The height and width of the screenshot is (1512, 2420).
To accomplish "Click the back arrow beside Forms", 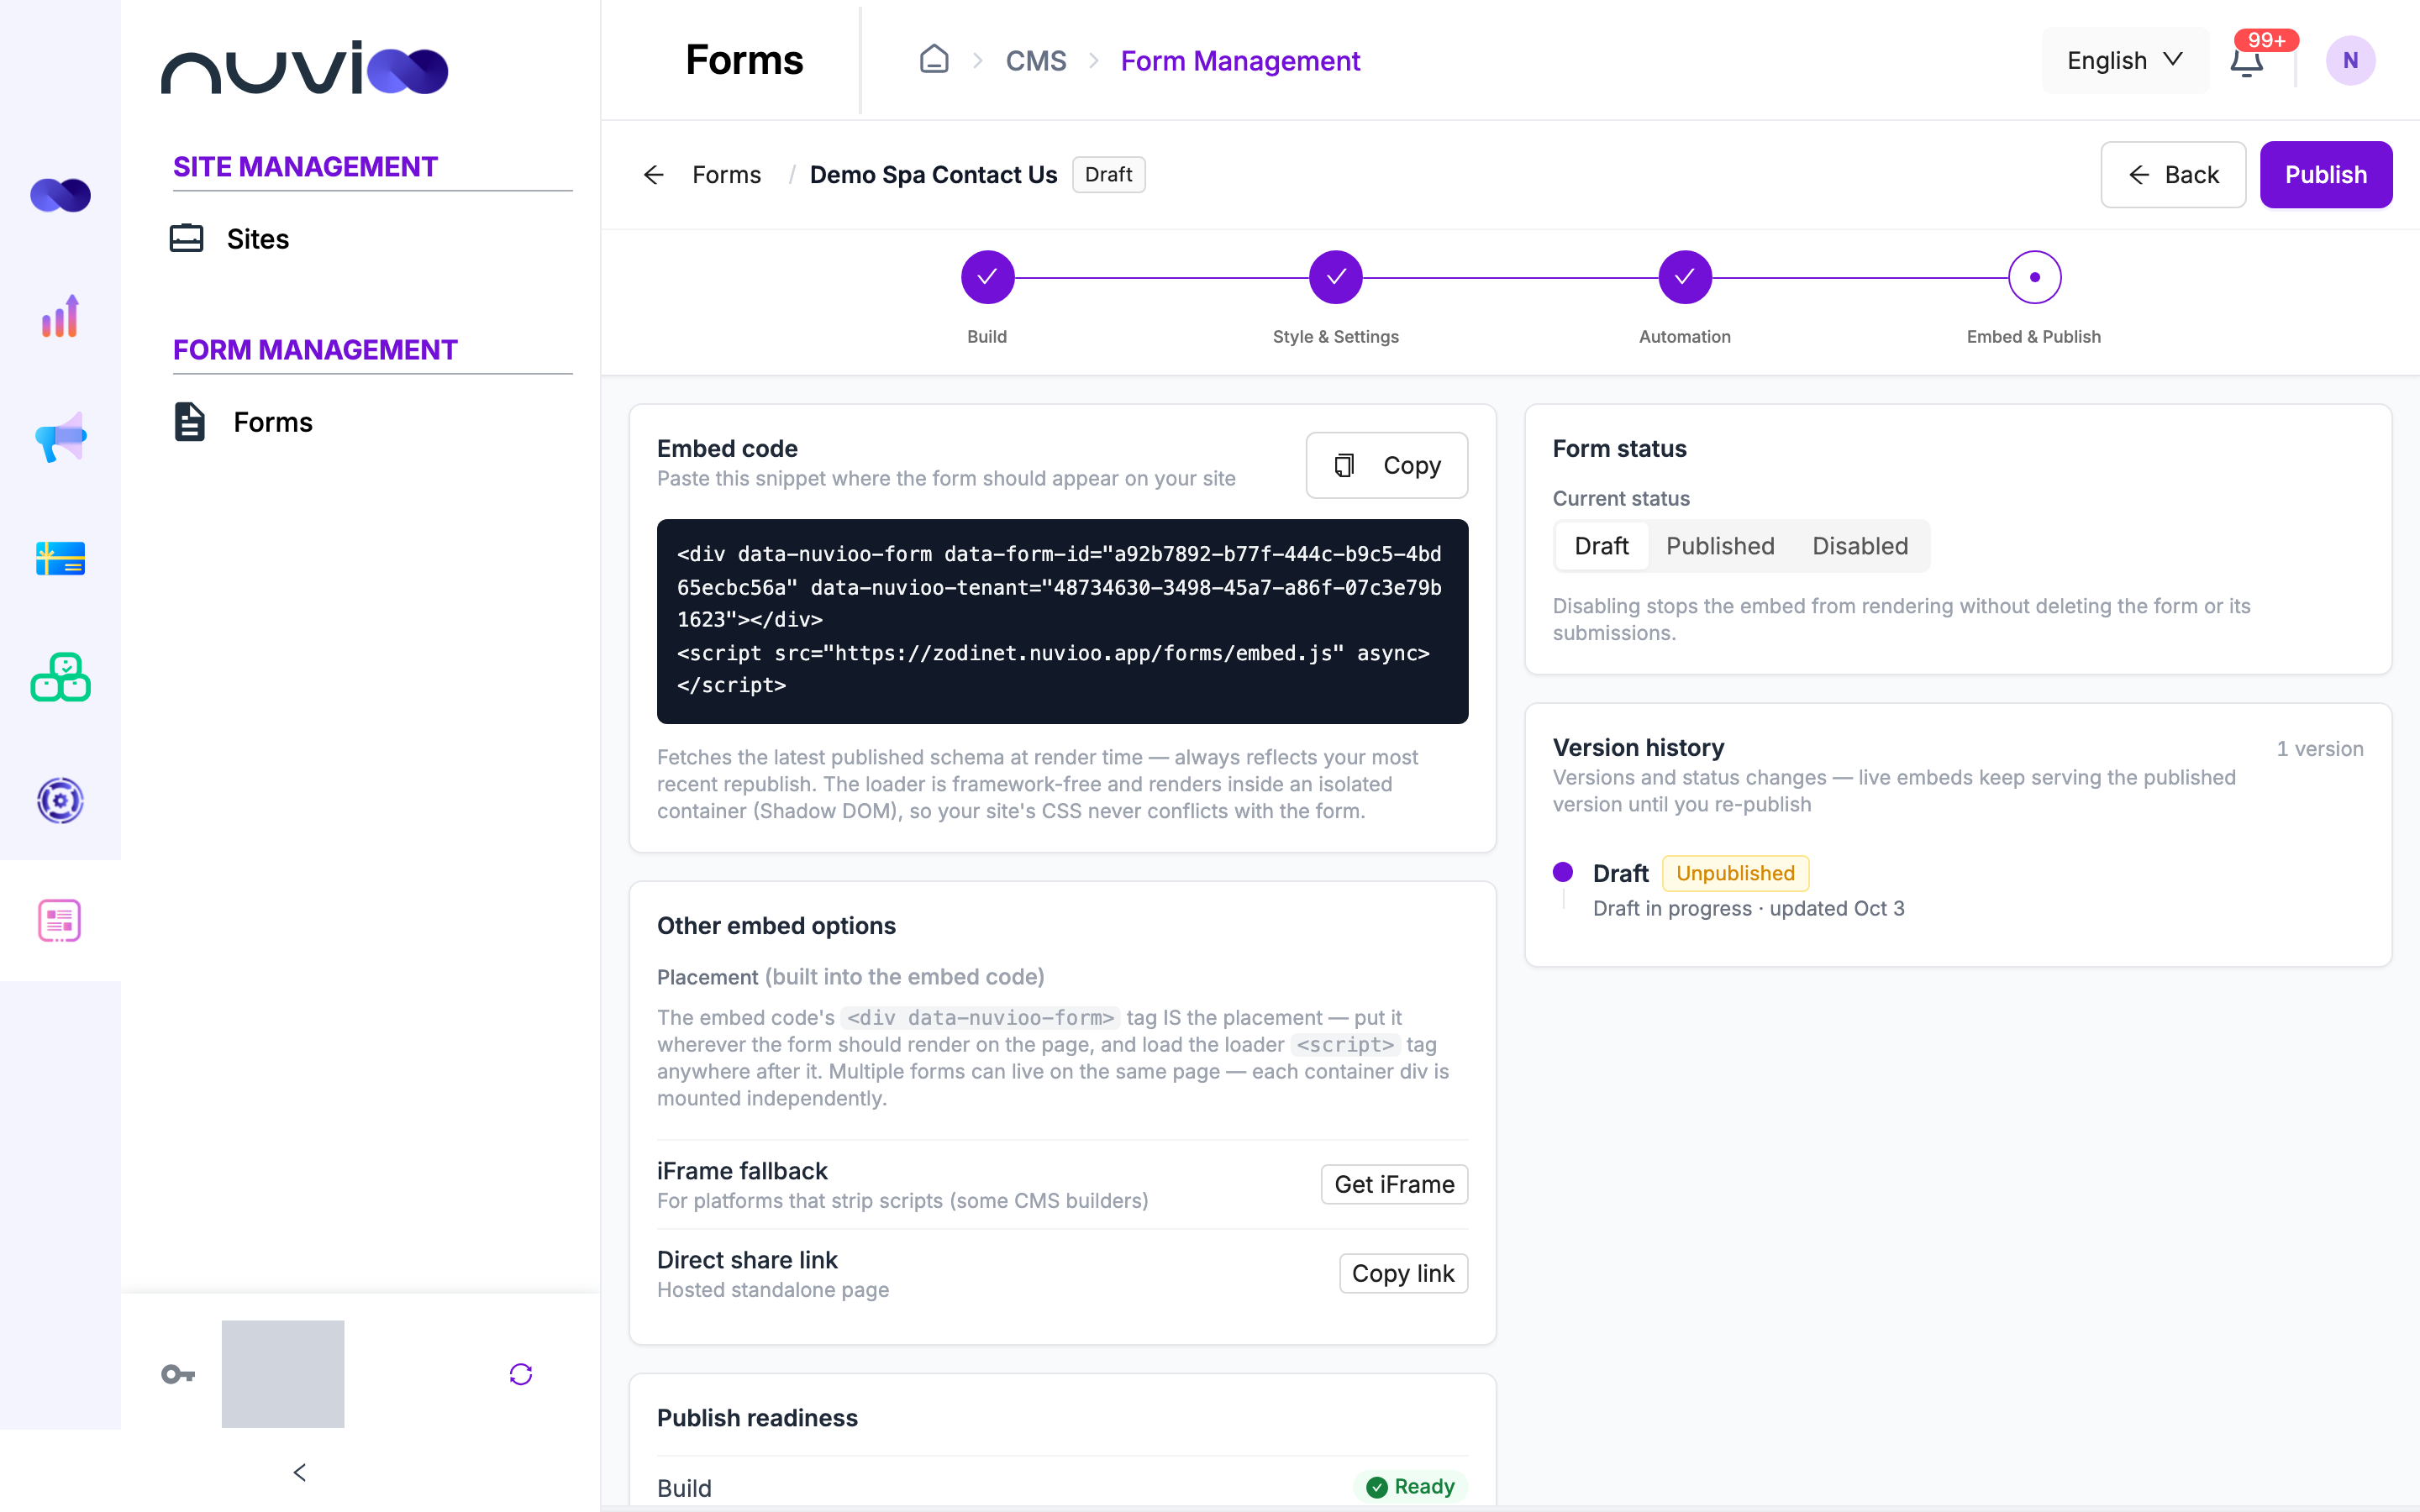I will tap(653, 175).
